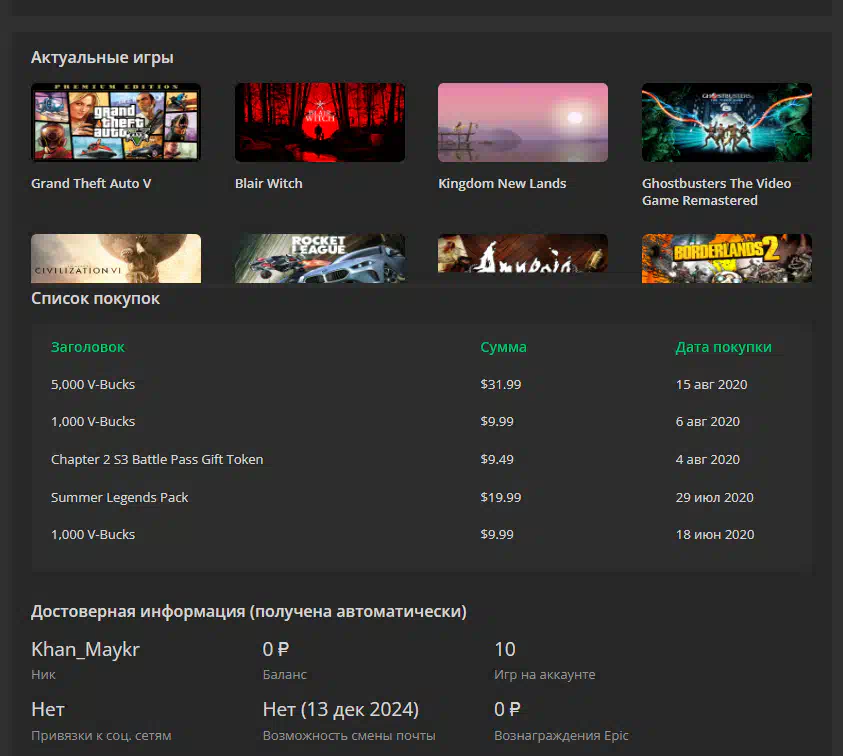Click the Список покупок heading

coord(95,298)
